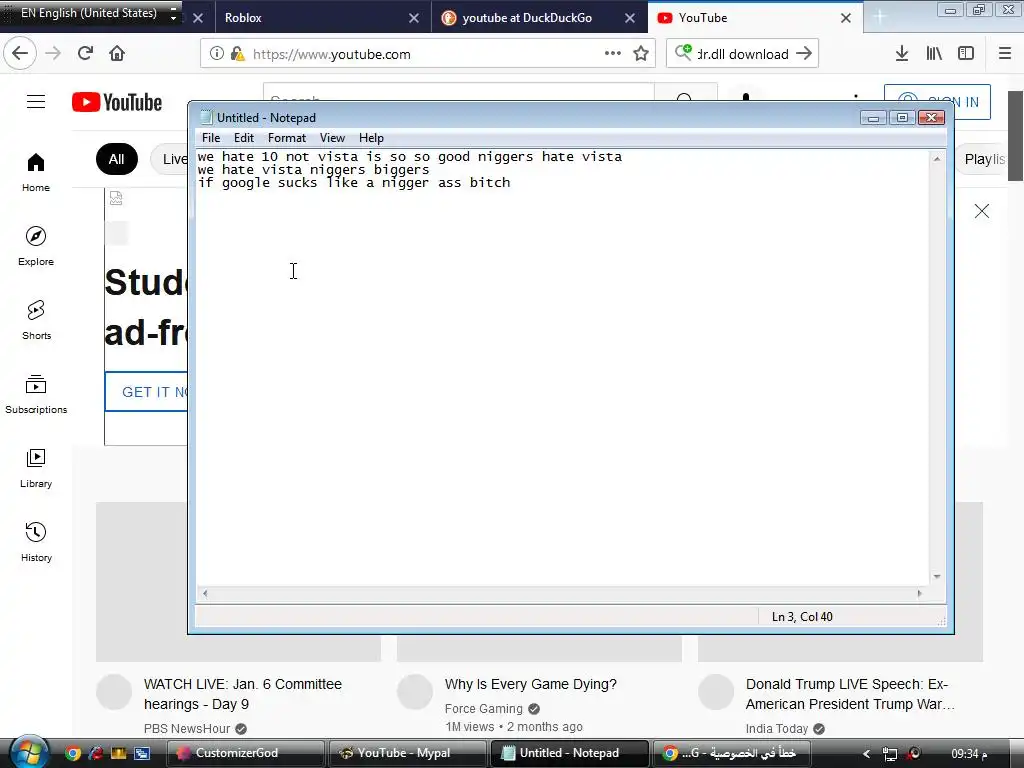Open a new browser tab with plus
Image resolution: width=1024 pixels, height=768 pixels.
pos(880,18)
